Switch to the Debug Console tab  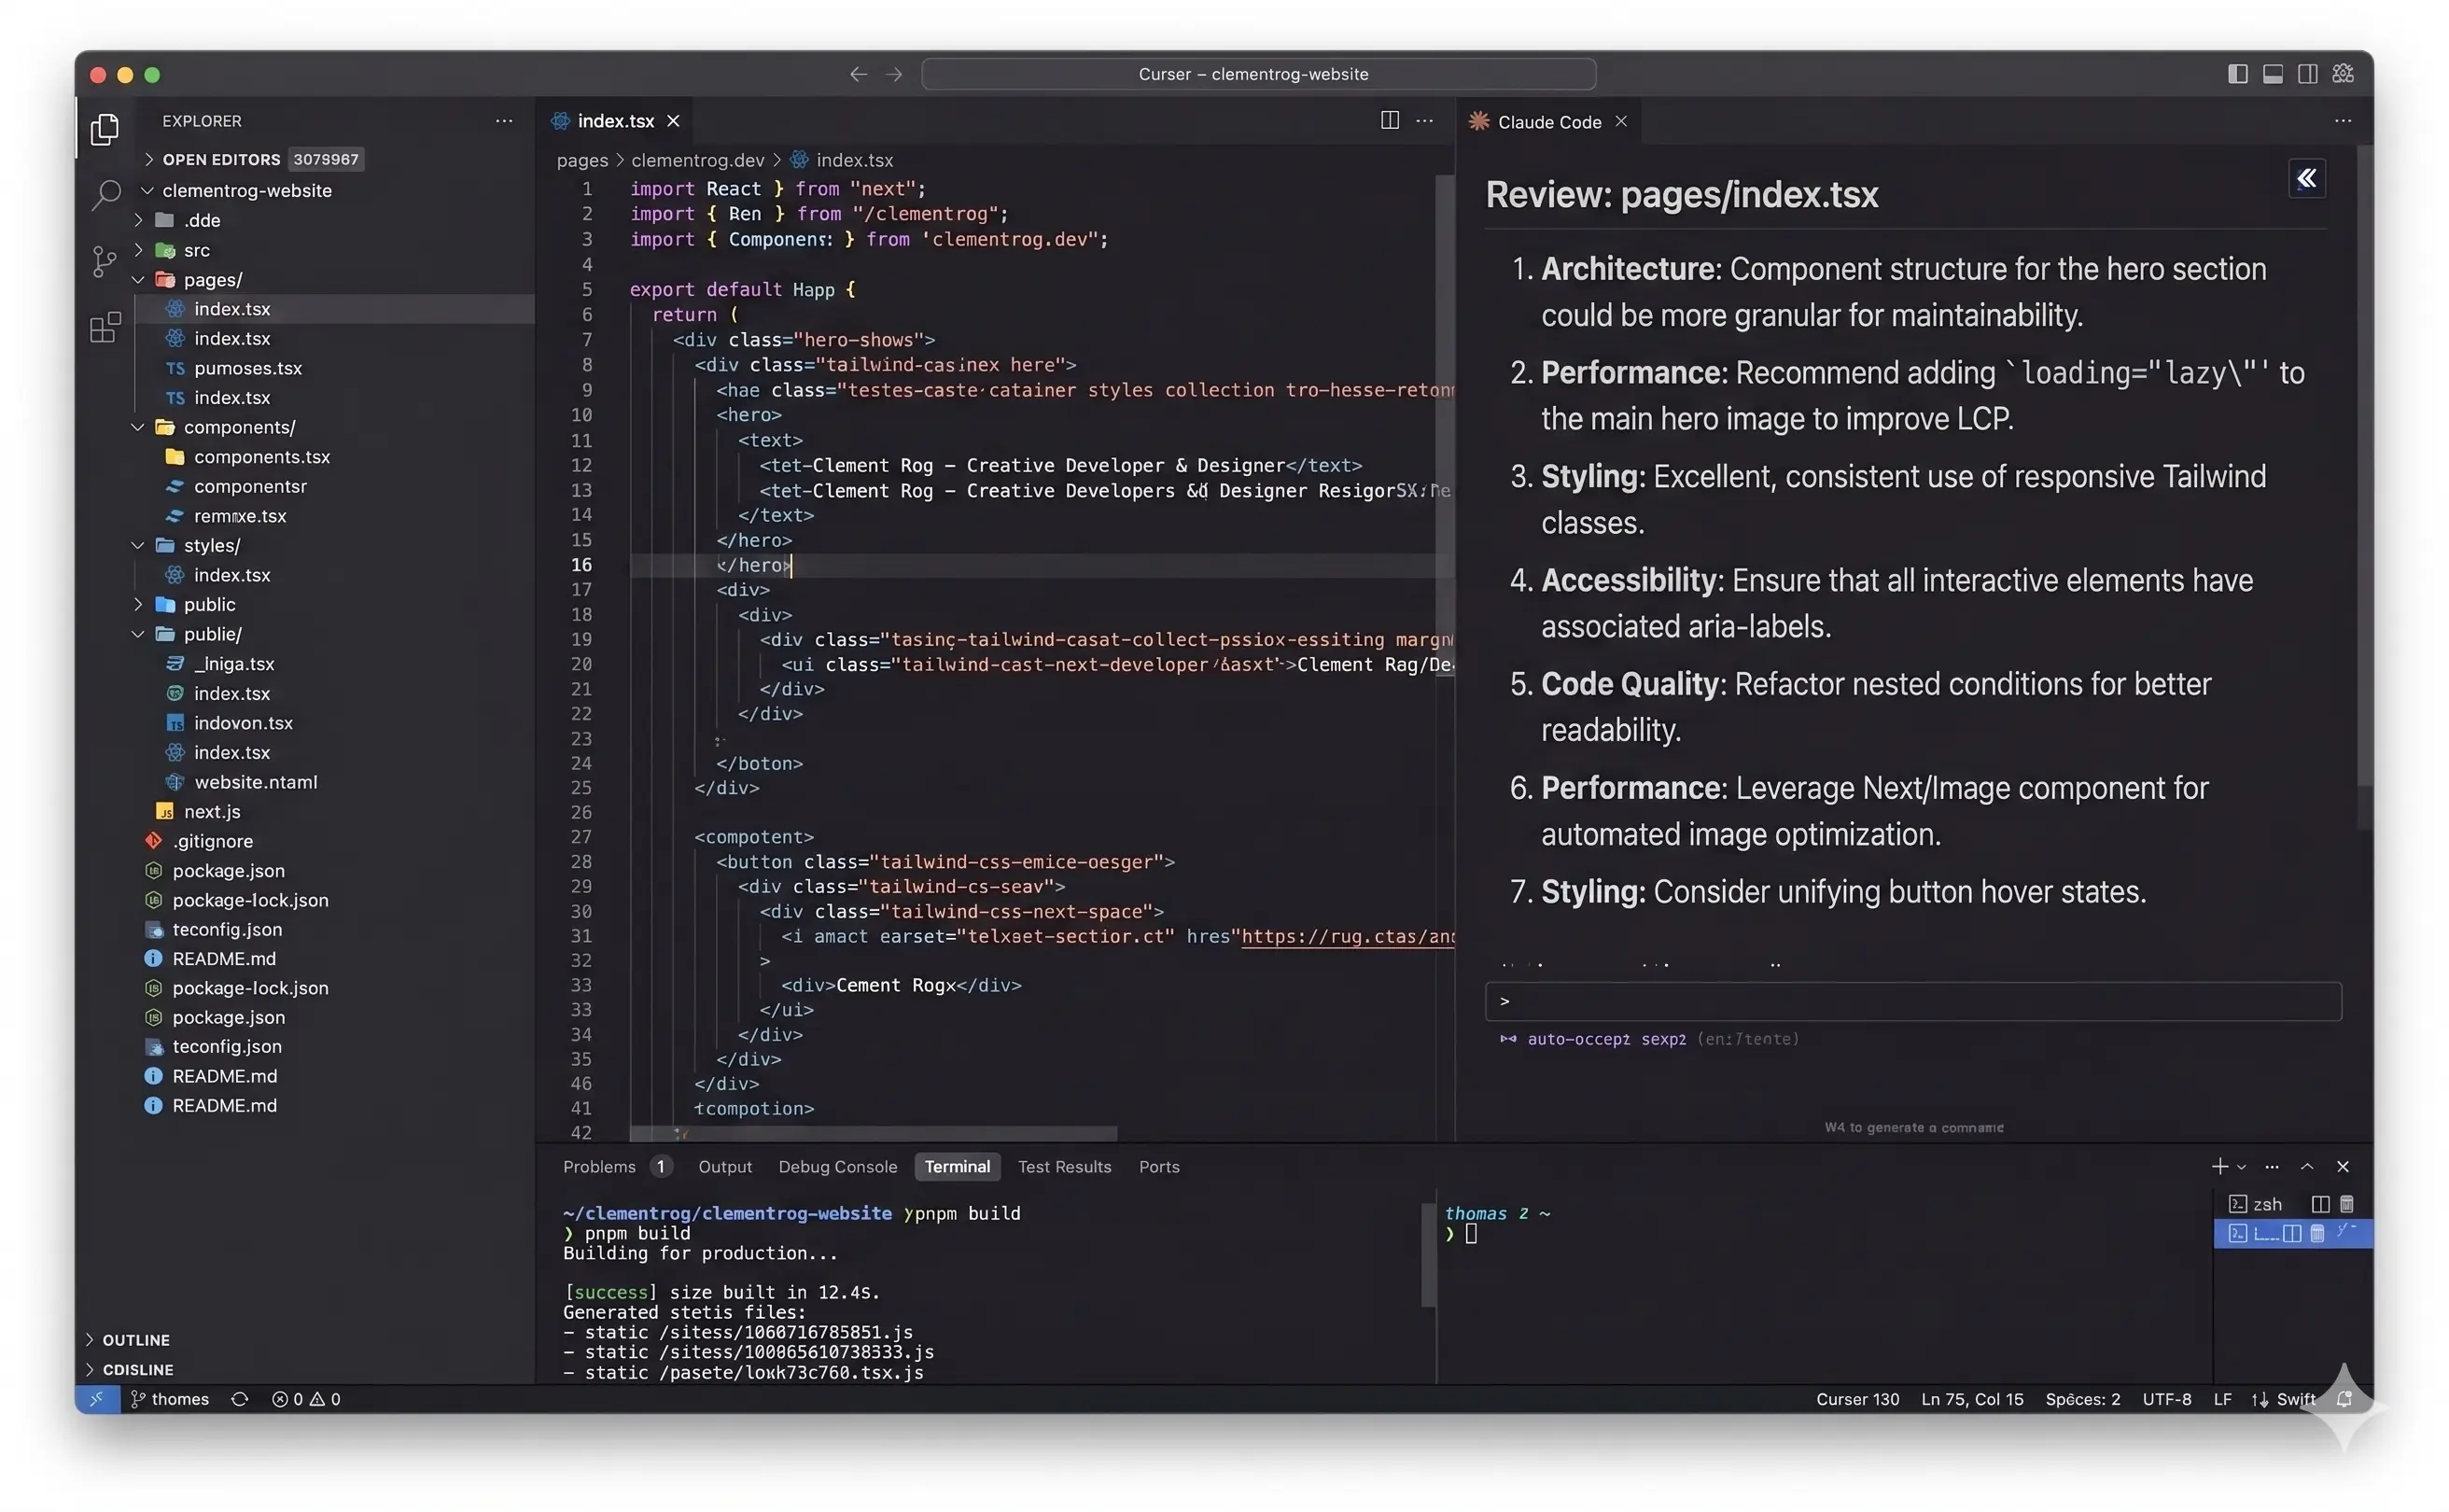pyautogui.click(x=837, y=1167)
